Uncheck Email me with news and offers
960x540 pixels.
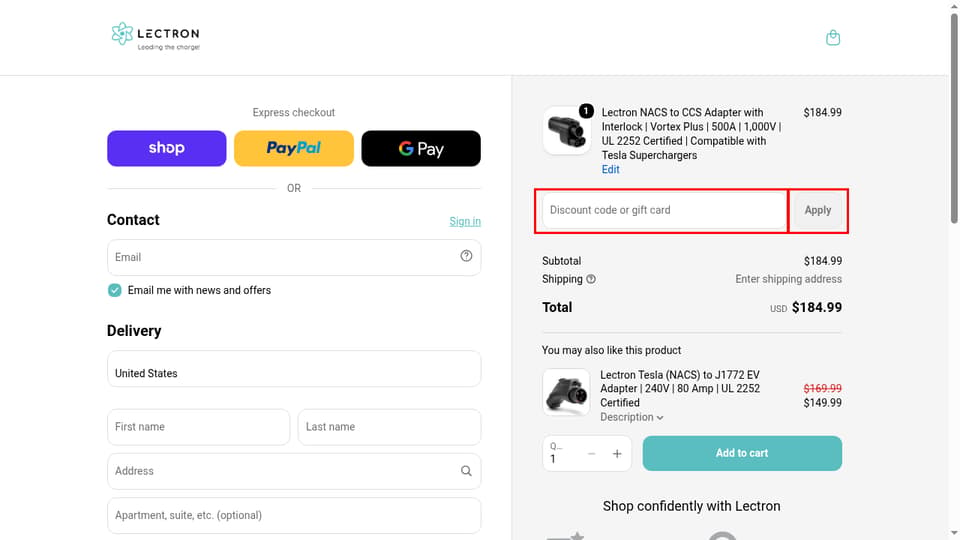[114, 290]
